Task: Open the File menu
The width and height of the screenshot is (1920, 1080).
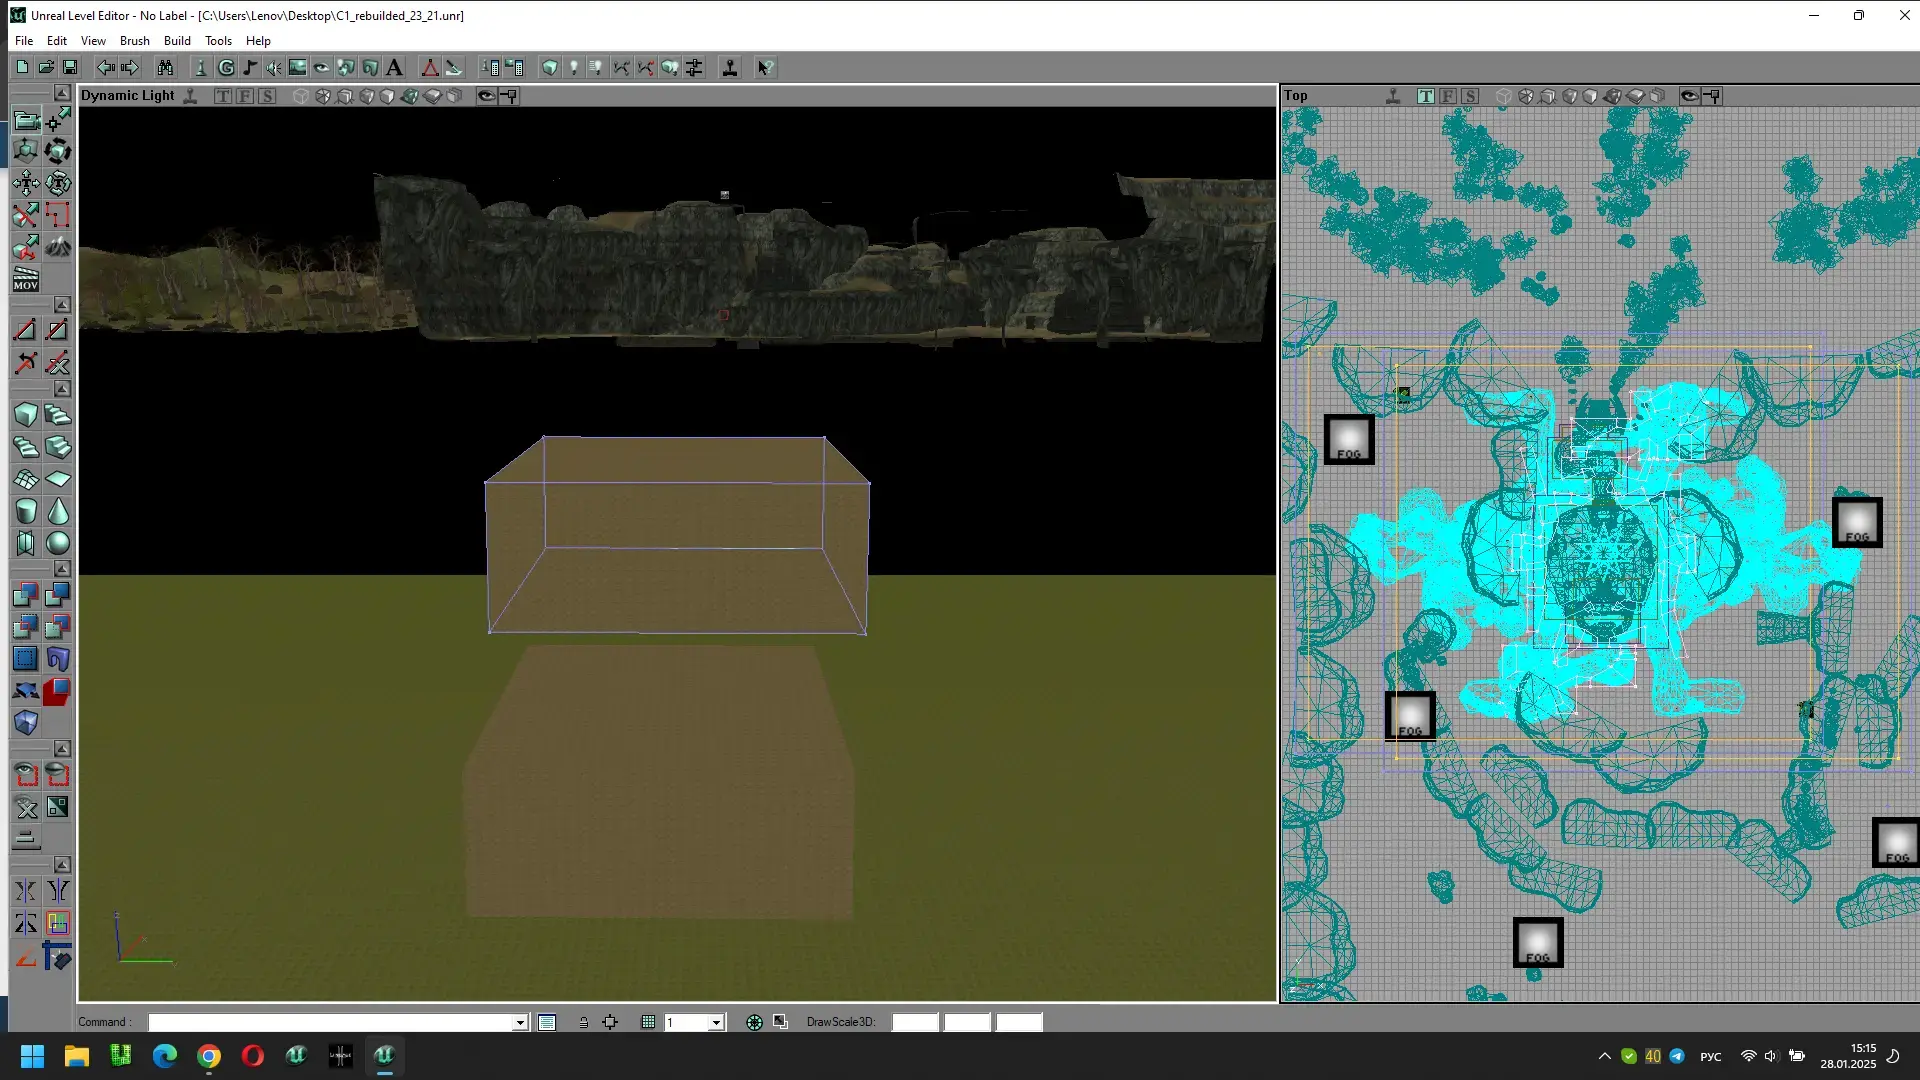Action: coord(24,41)
